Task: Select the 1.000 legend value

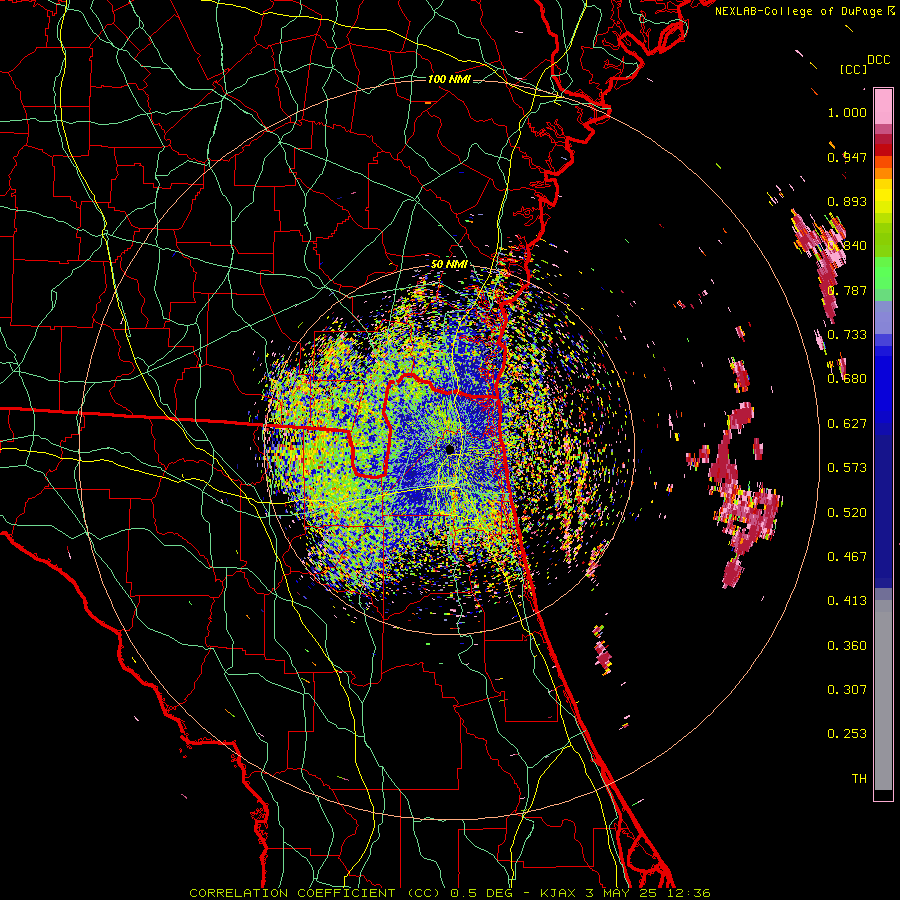Action: [x=847, y=112]
